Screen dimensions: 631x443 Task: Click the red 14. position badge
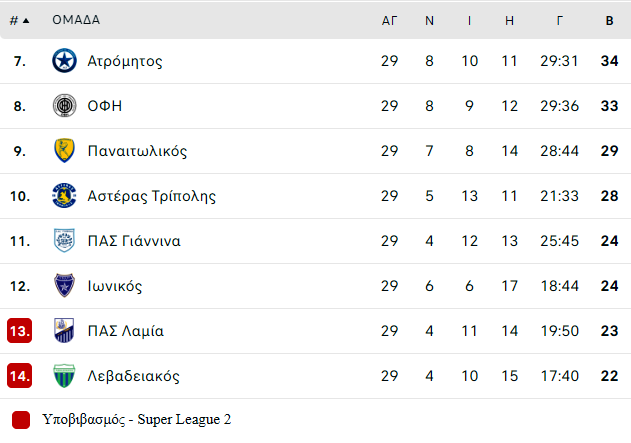[19, 376]
